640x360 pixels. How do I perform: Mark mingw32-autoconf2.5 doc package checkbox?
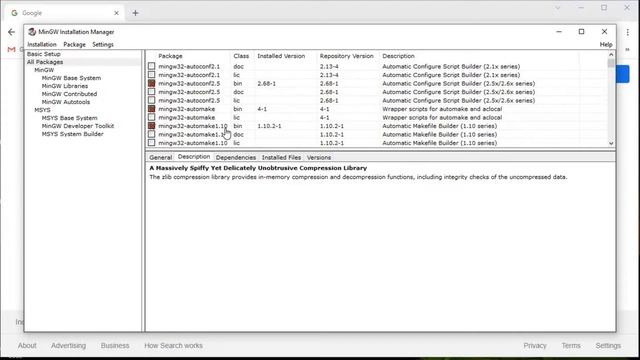(x=151, y=92)
